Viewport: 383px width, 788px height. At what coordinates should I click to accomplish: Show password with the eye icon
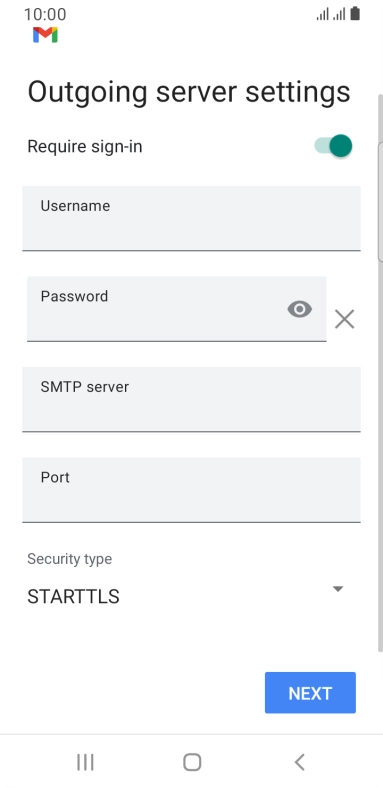tap(300, 309)
